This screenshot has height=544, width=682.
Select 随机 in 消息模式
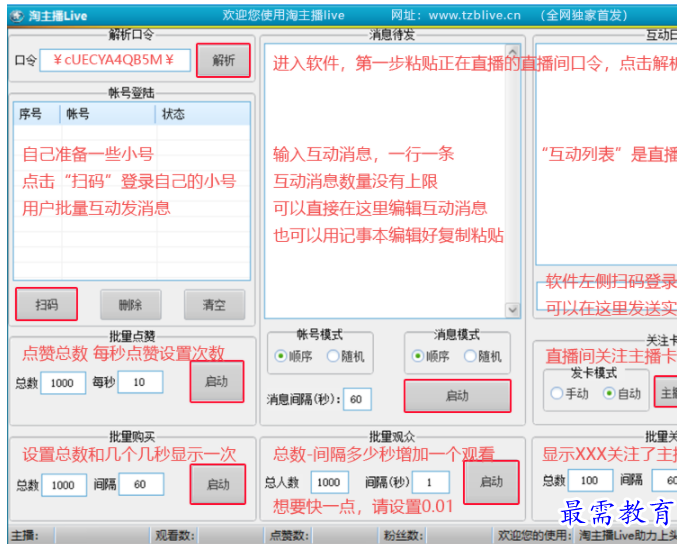click(x=483, y=356)
